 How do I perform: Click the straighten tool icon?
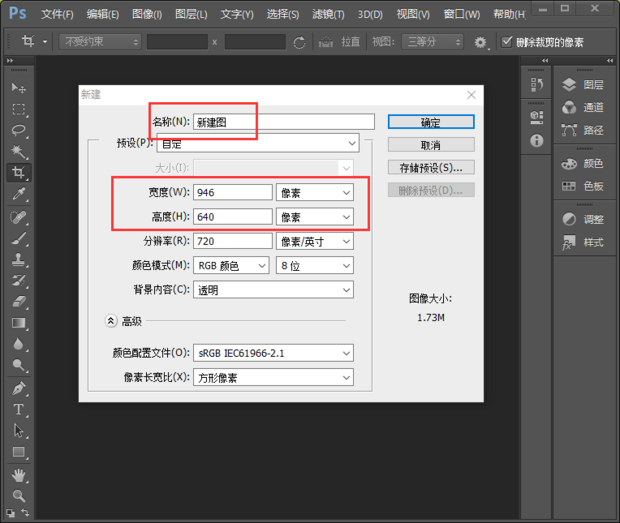tap(325, 42)
